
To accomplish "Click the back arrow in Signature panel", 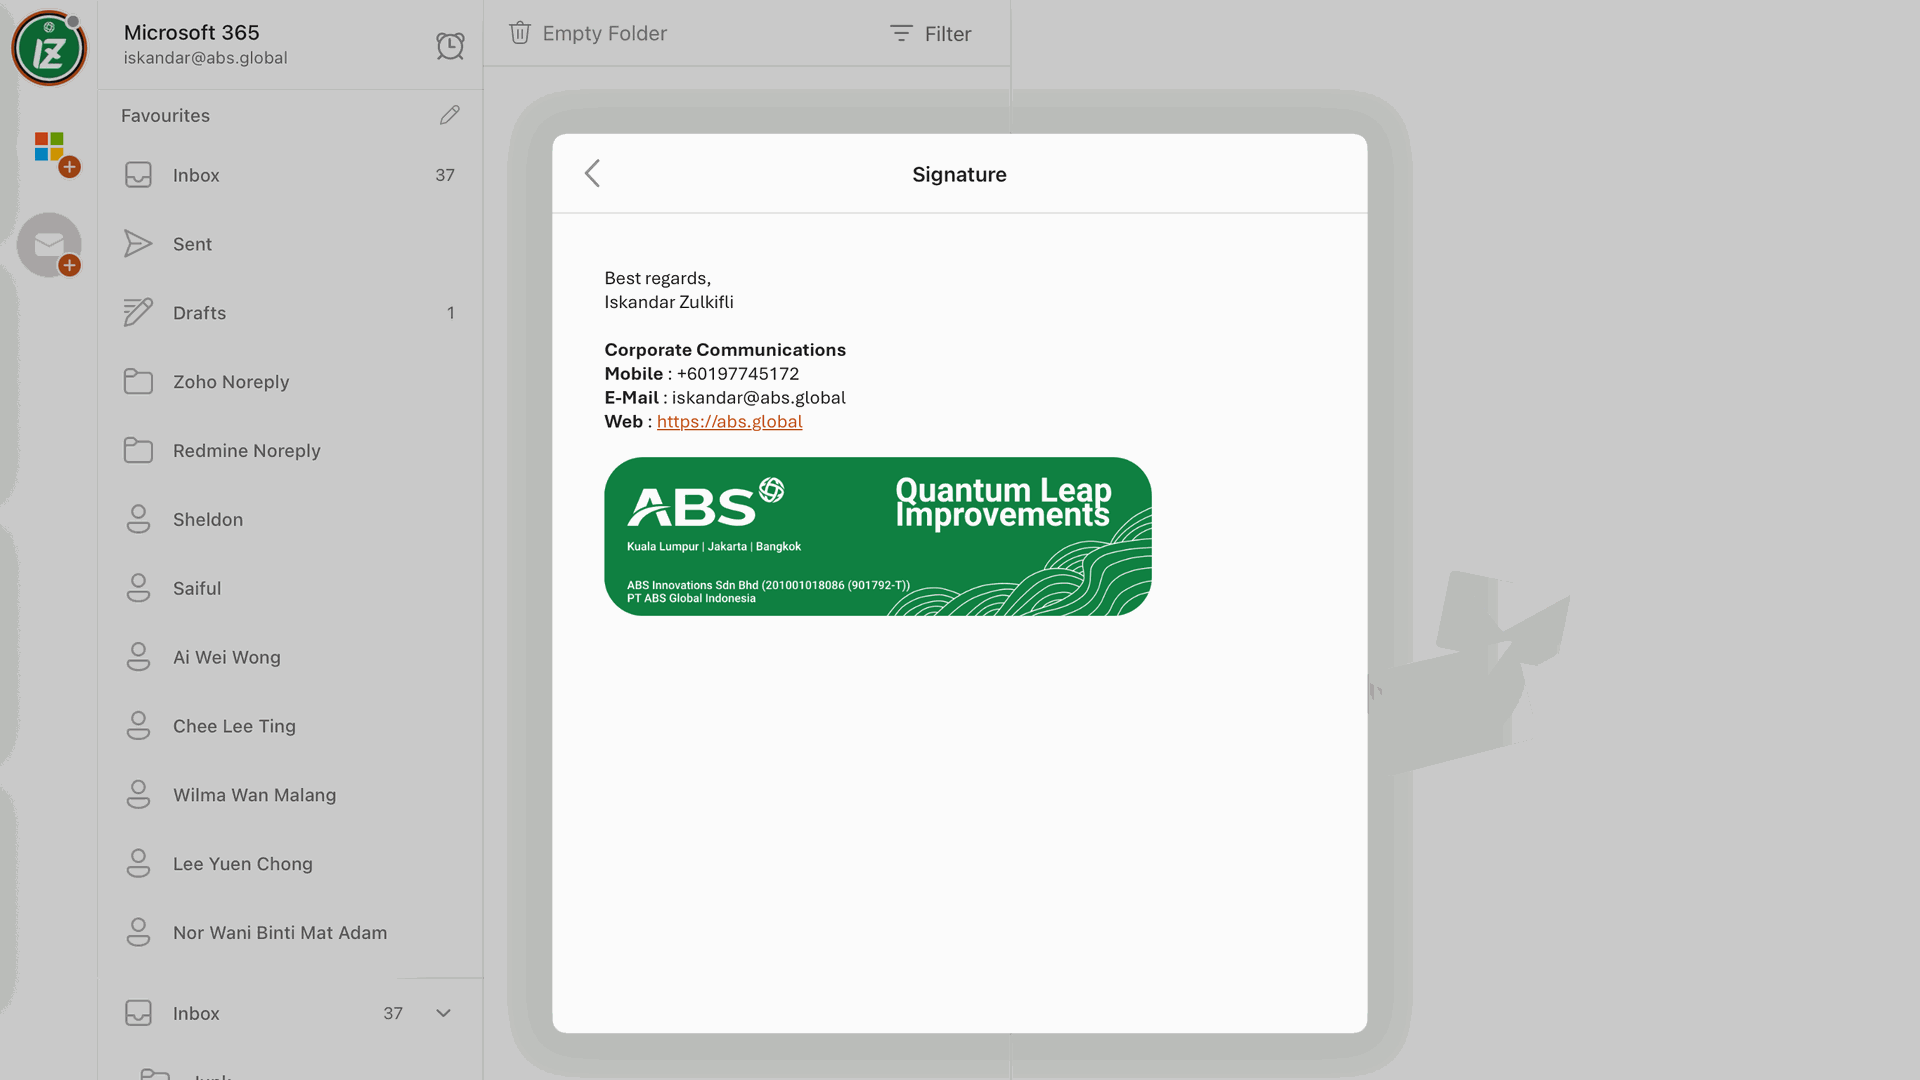I will 592,173.
